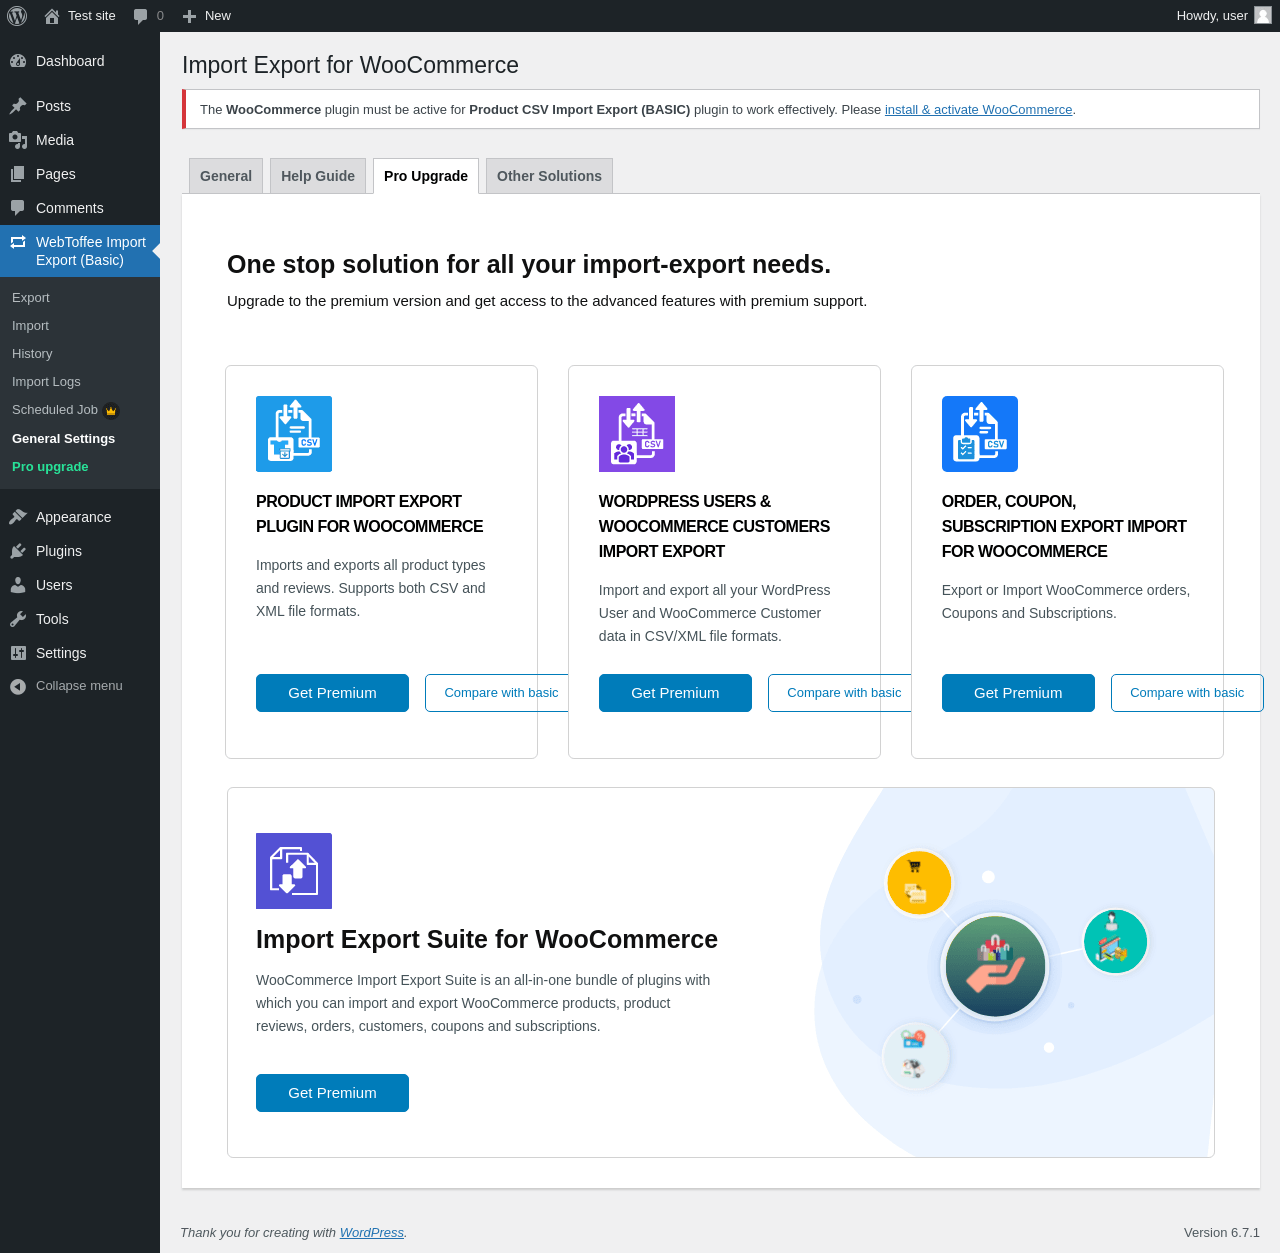Click the Import Export Suite for WooCommerce heading
This screenshot has height=1253, width=1280.
[487, 939]
